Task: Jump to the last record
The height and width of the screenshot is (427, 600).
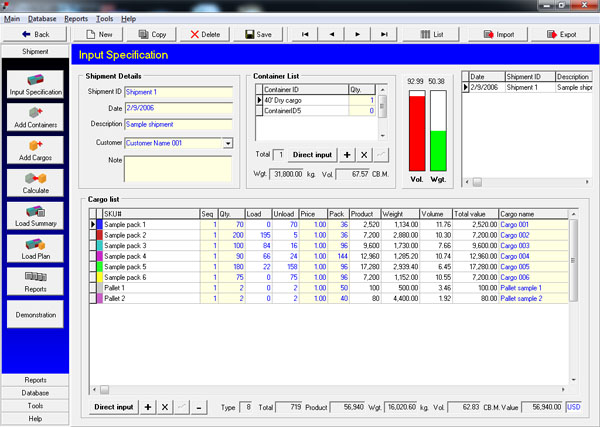Action: point(384,34)
